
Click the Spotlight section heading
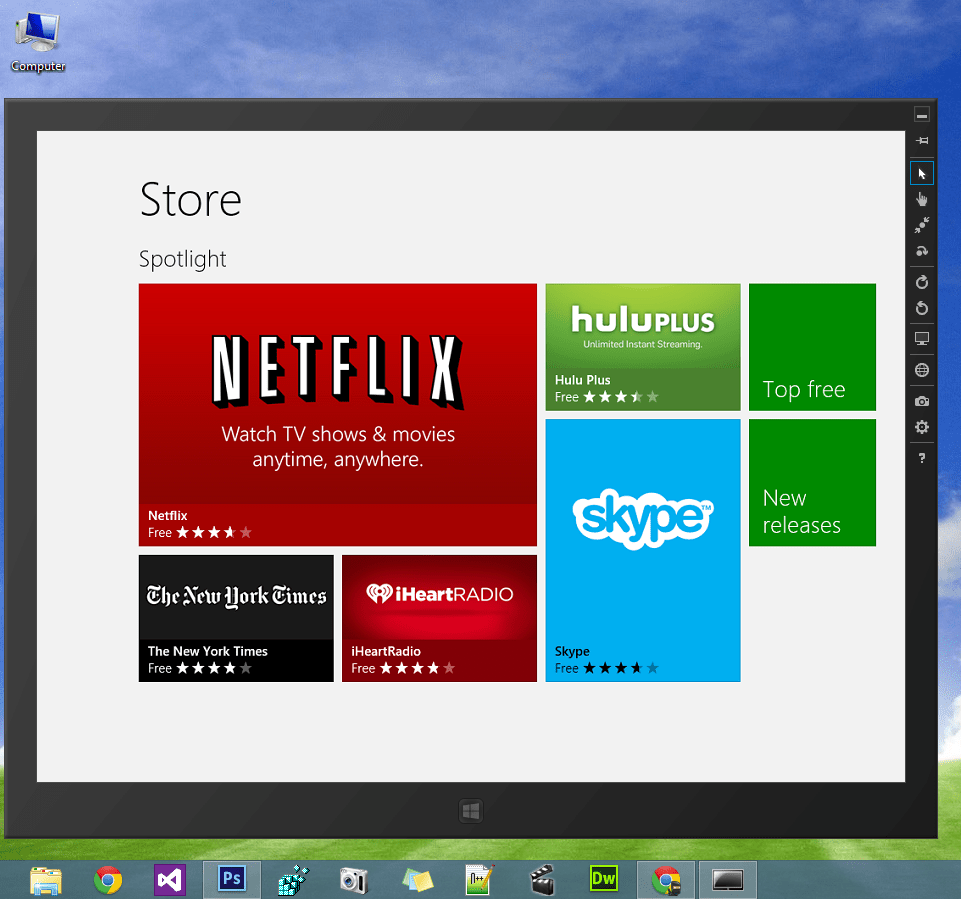pyautogui.click(x=183, y=259)
